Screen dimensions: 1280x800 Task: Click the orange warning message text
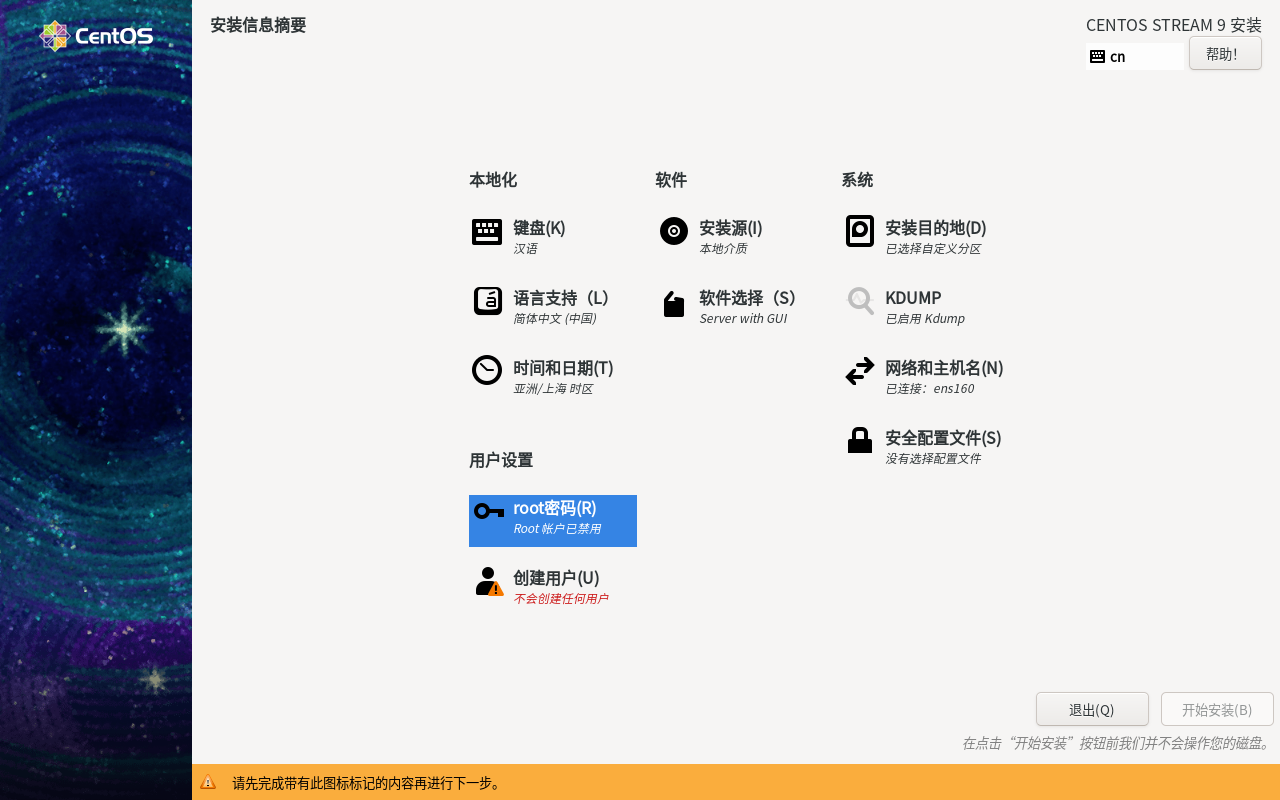(367, 783)
